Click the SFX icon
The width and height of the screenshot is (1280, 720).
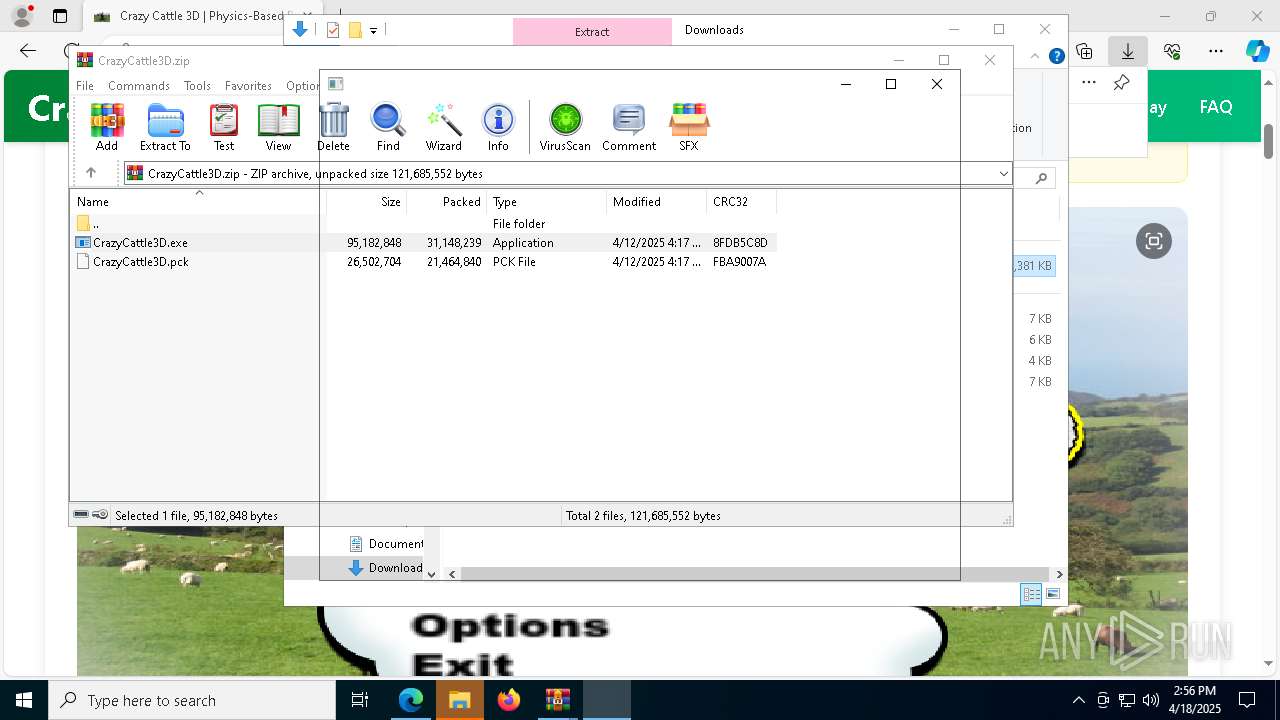tap(689, 127)
